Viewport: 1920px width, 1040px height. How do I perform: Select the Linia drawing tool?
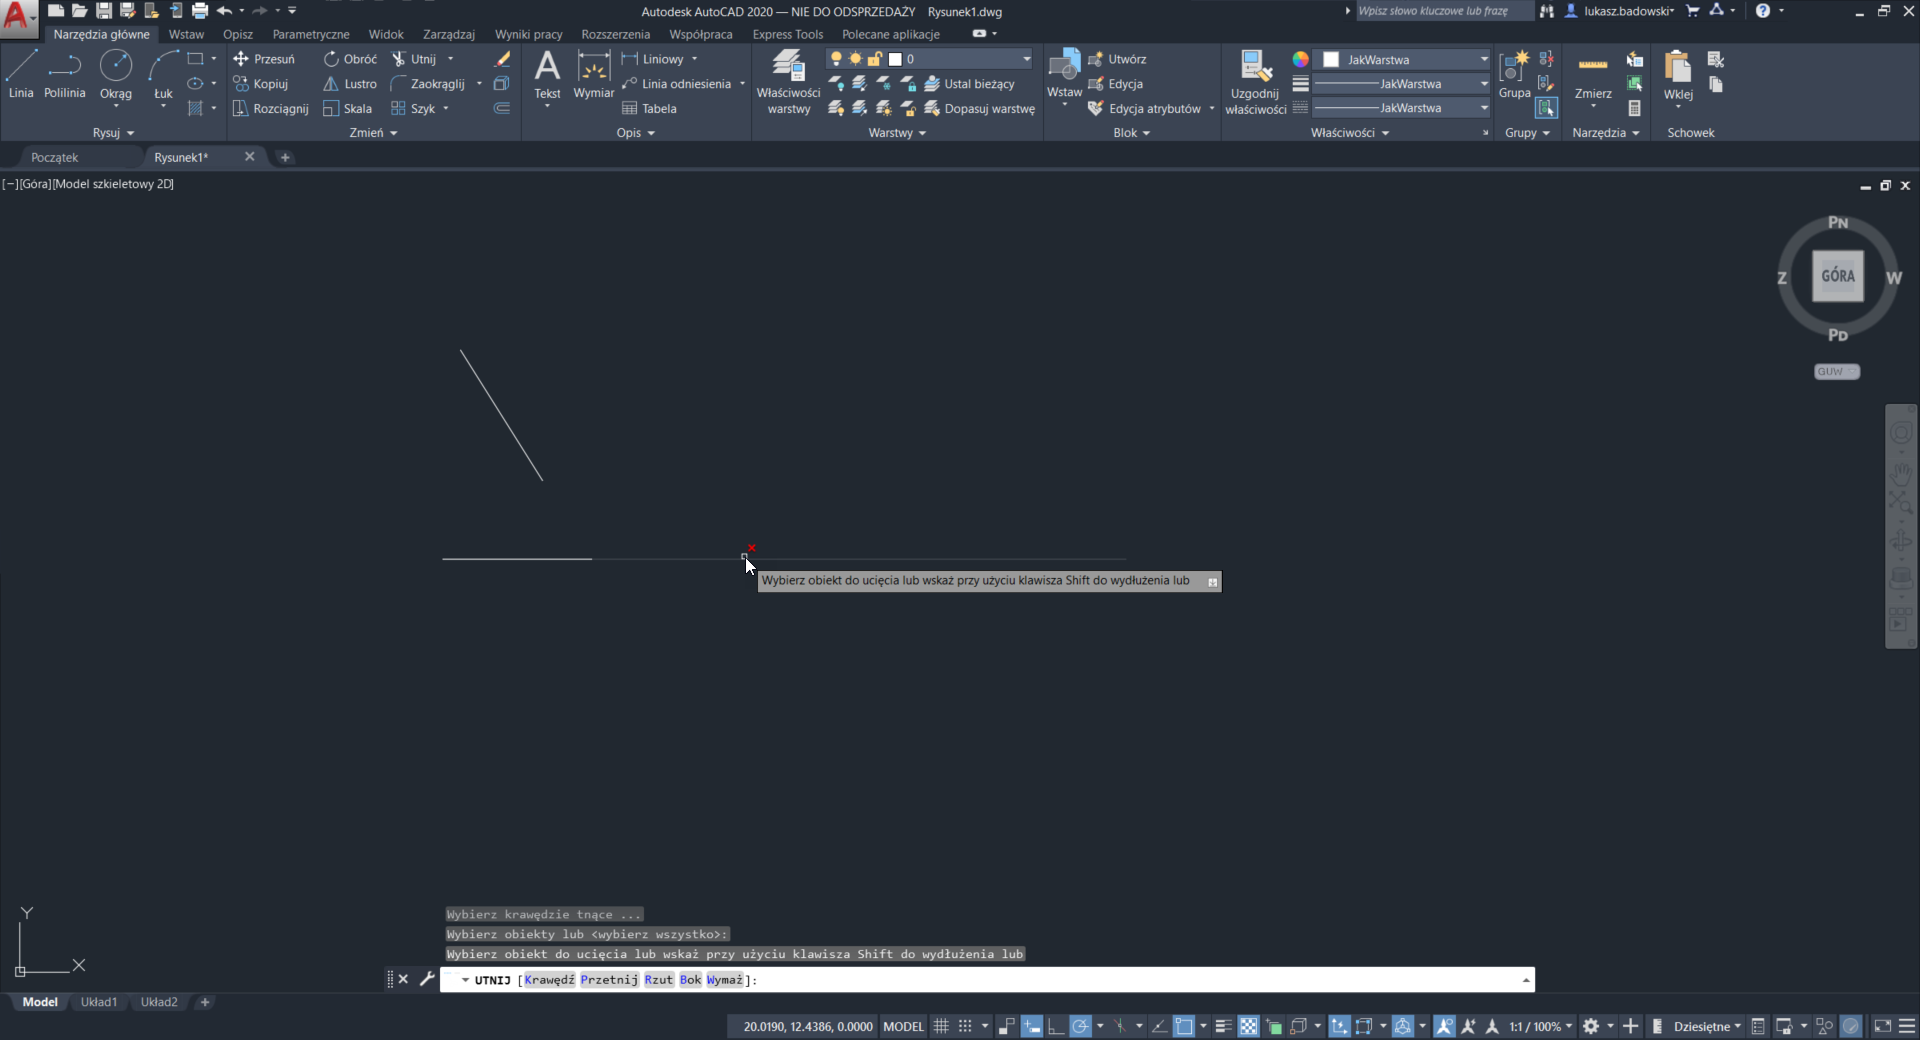pos(21,74)
